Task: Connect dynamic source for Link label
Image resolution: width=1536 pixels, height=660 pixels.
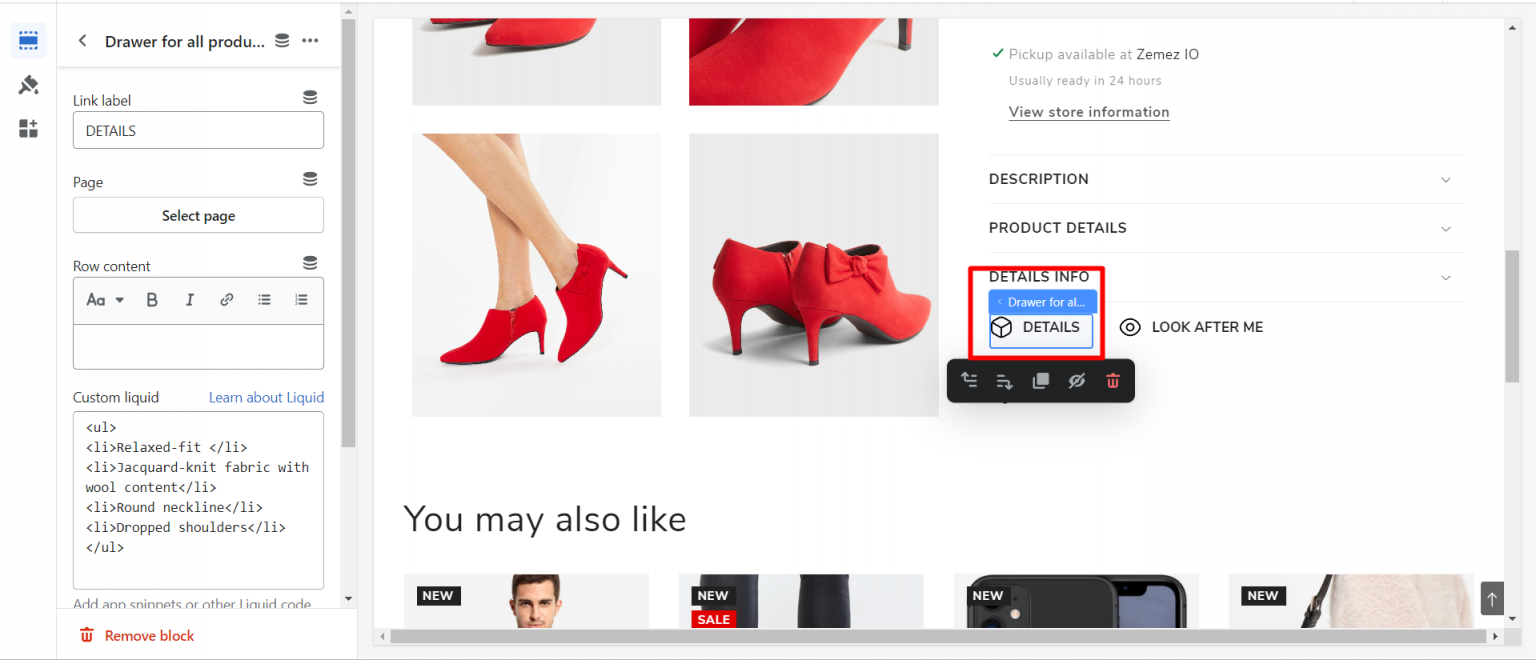Action: tap(310, 98)
